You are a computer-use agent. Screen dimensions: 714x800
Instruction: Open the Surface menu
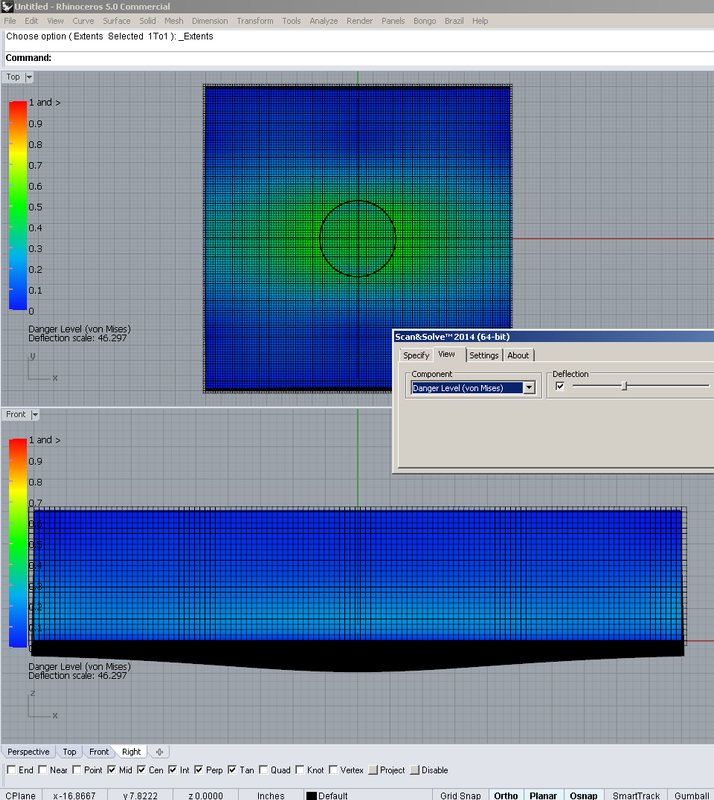[x=116, y=21]
